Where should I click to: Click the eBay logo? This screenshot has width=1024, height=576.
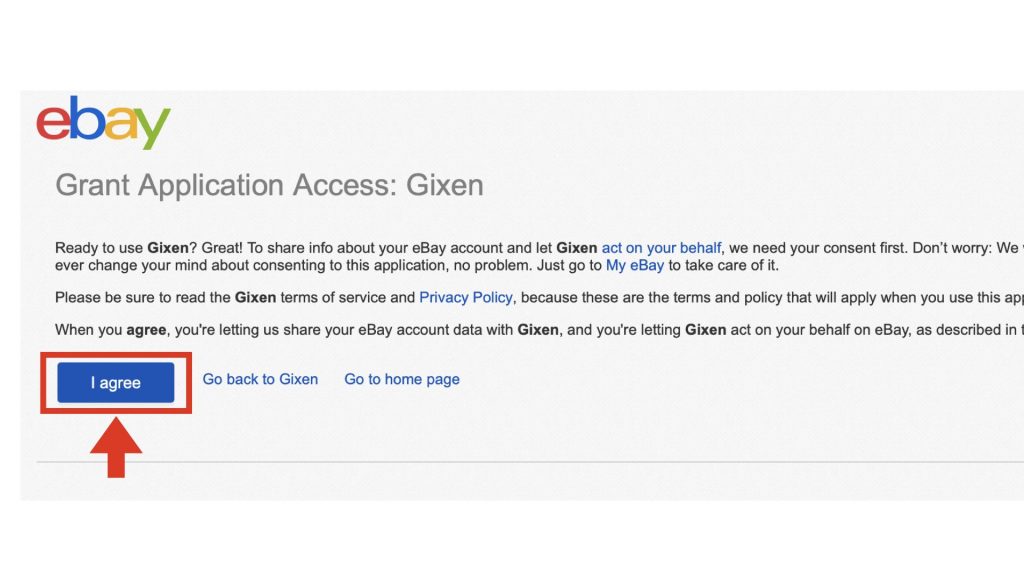click(103, 122)
